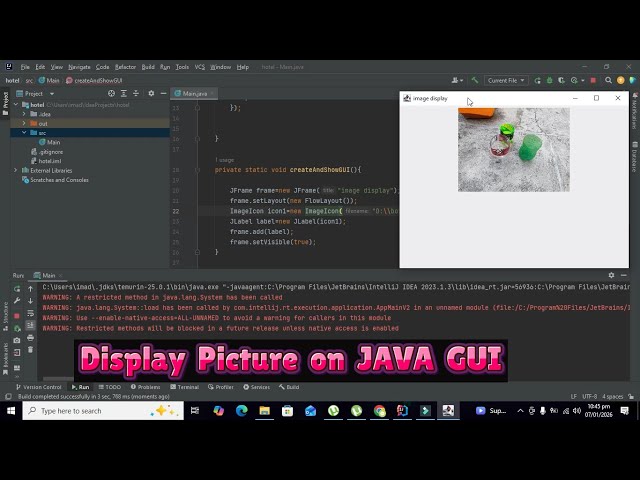
Task: Click the Debug bug icon in top toolbar
Action: tap(549, 80)
